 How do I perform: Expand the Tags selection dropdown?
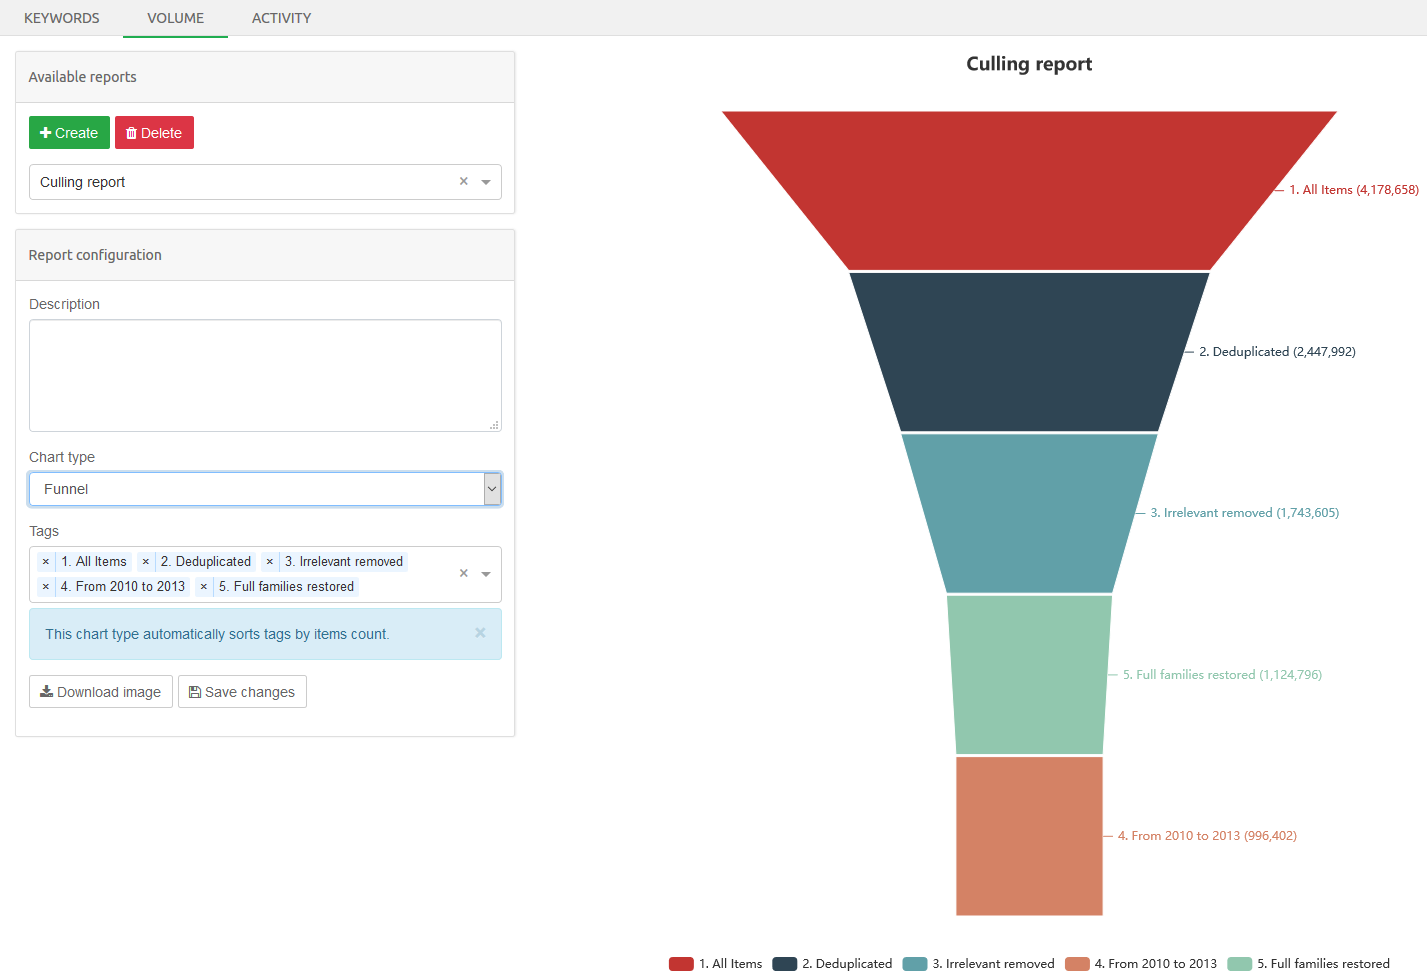click(x=486, y=574)
